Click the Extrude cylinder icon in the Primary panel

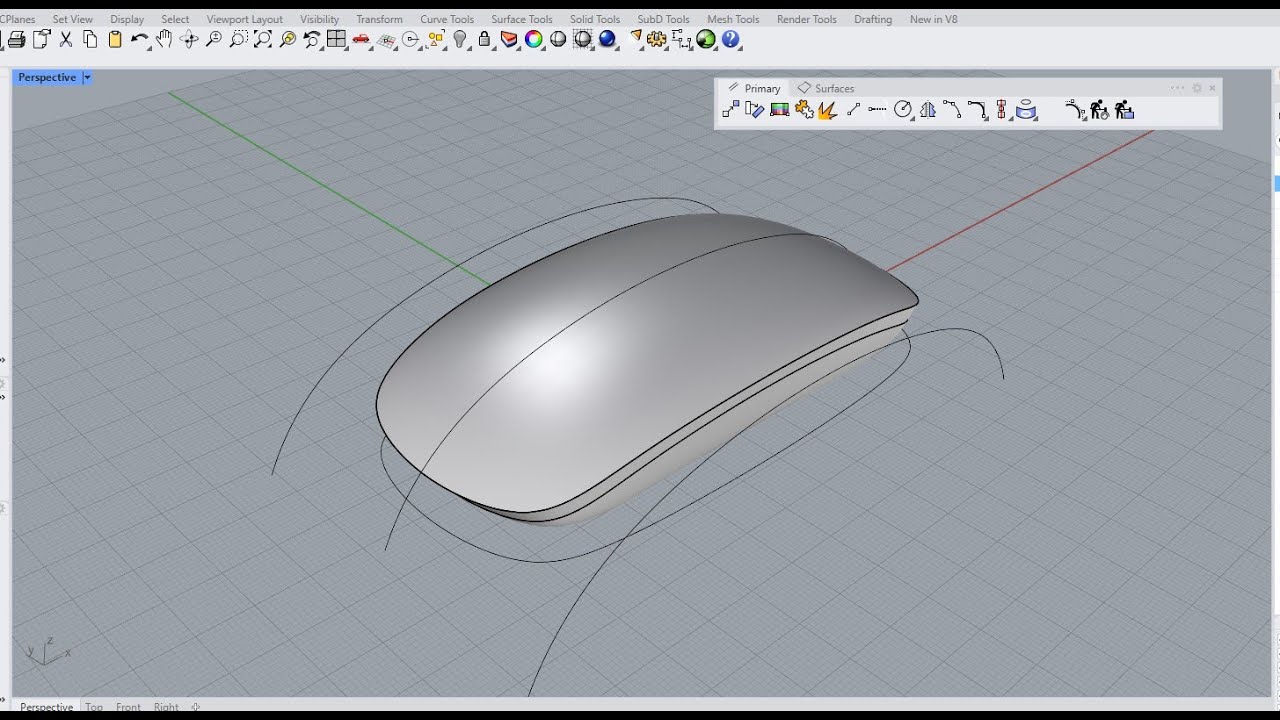coord(1026,110)
